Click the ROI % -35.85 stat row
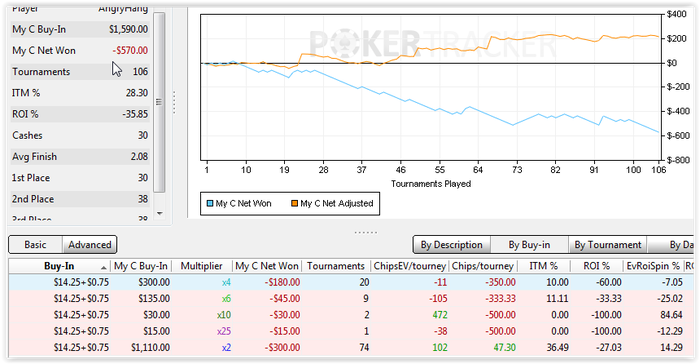700x364 pixels. (80, 114)
